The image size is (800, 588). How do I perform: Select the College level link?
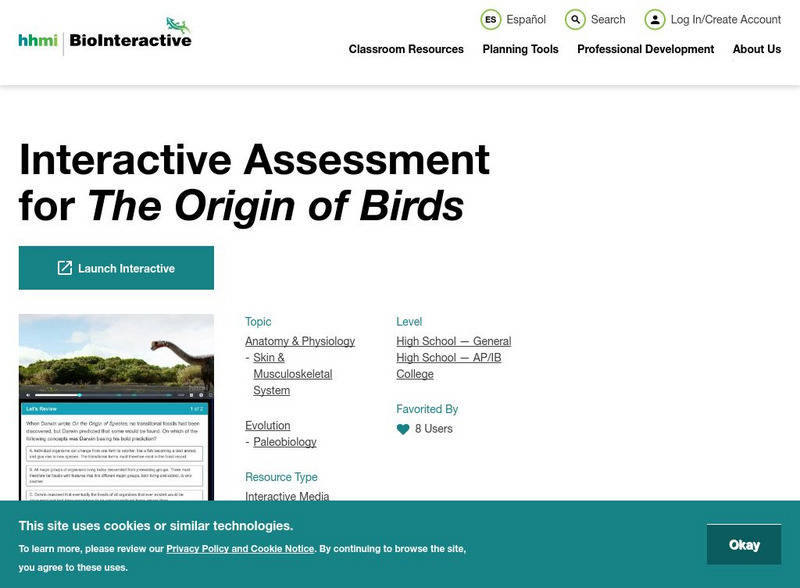[415, 374]
